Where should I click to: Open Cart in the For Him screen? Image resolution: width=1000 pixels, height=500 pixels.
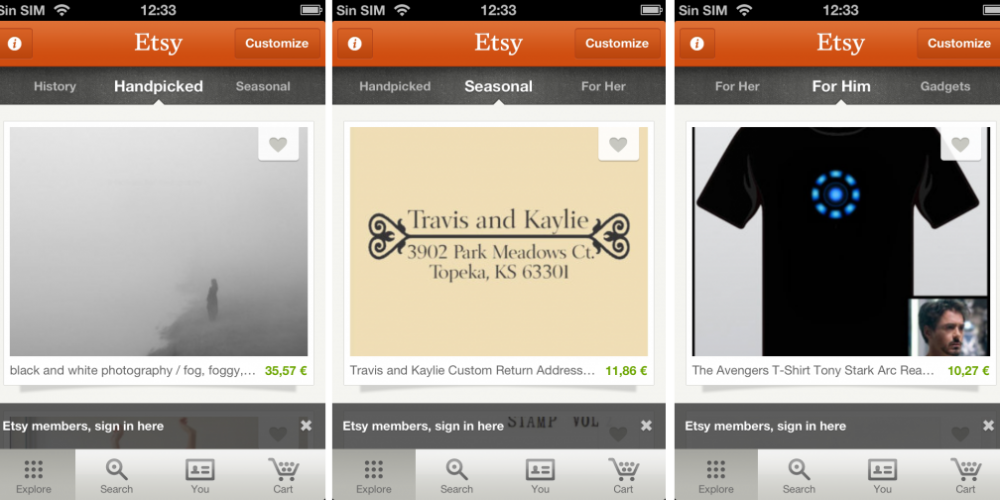click(966, 476)
